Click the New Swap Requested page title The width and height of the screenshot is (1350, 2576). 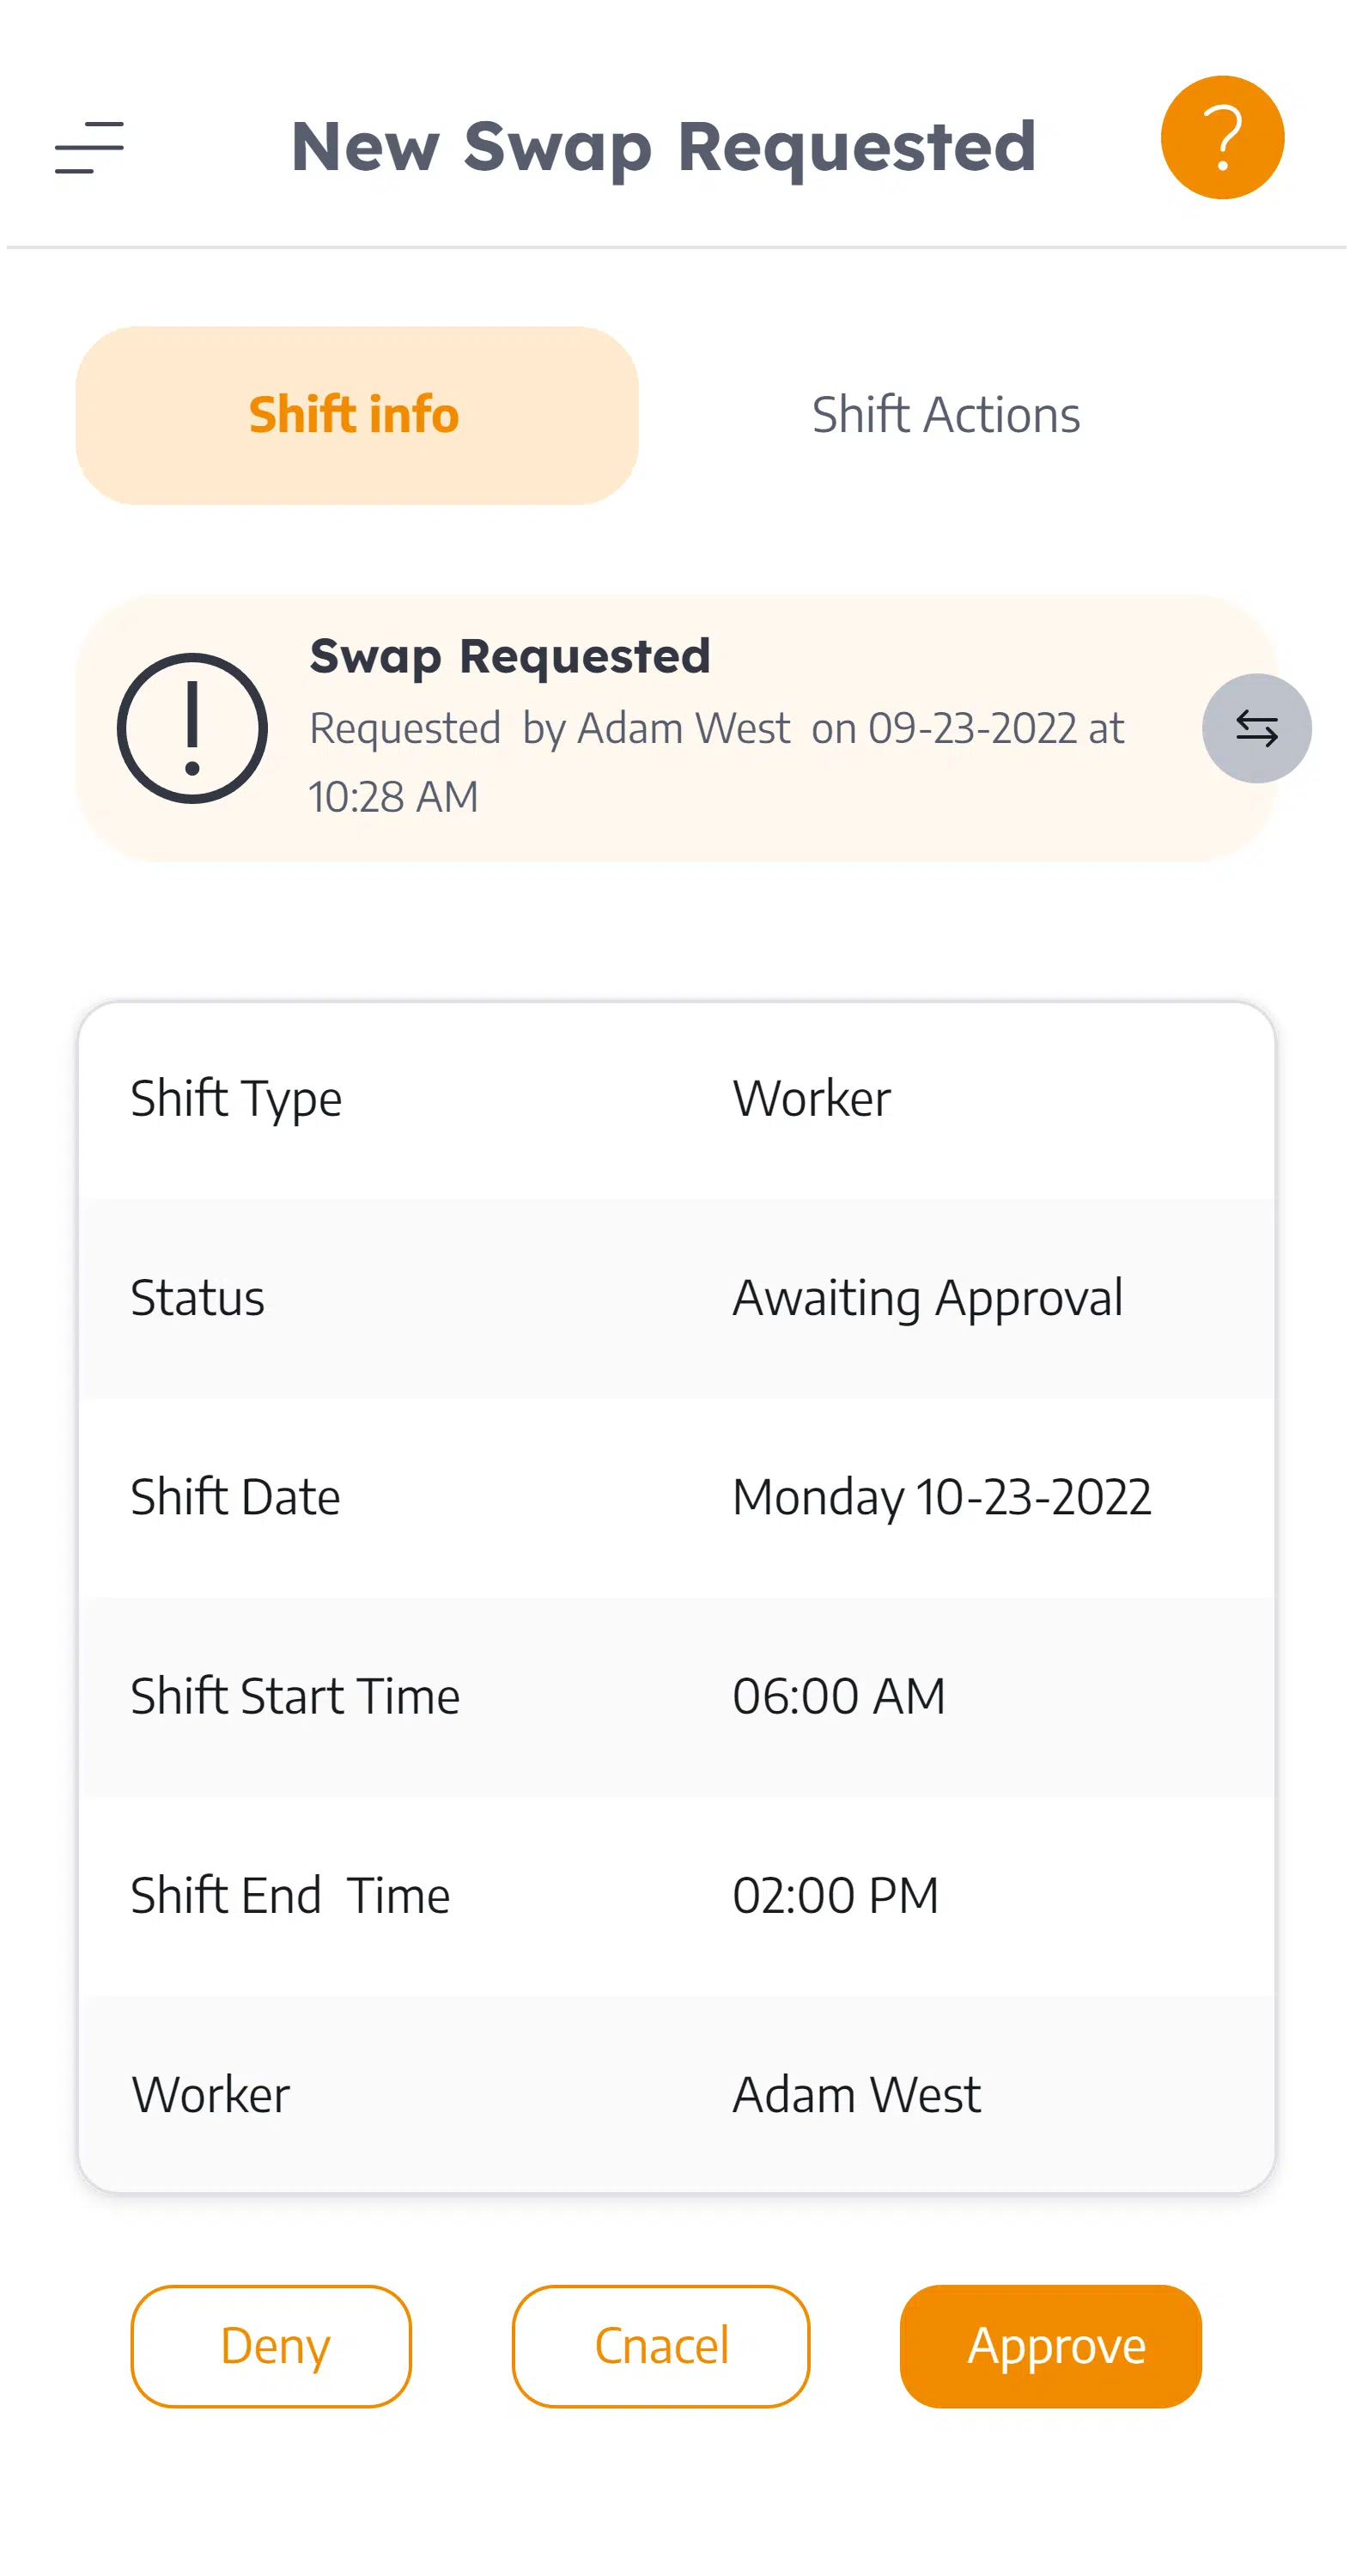[x=663, y=147]
